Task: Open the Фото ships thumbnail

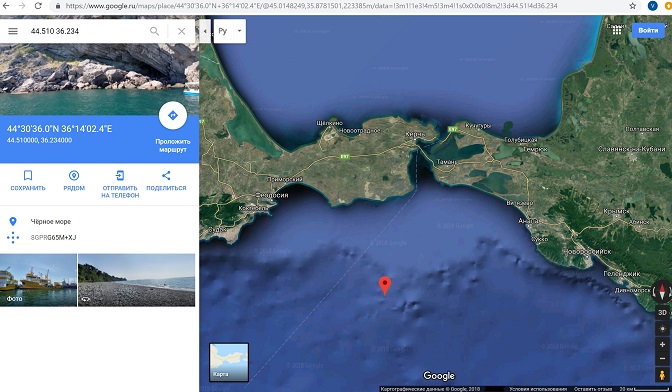Action: tap(38, 280)
